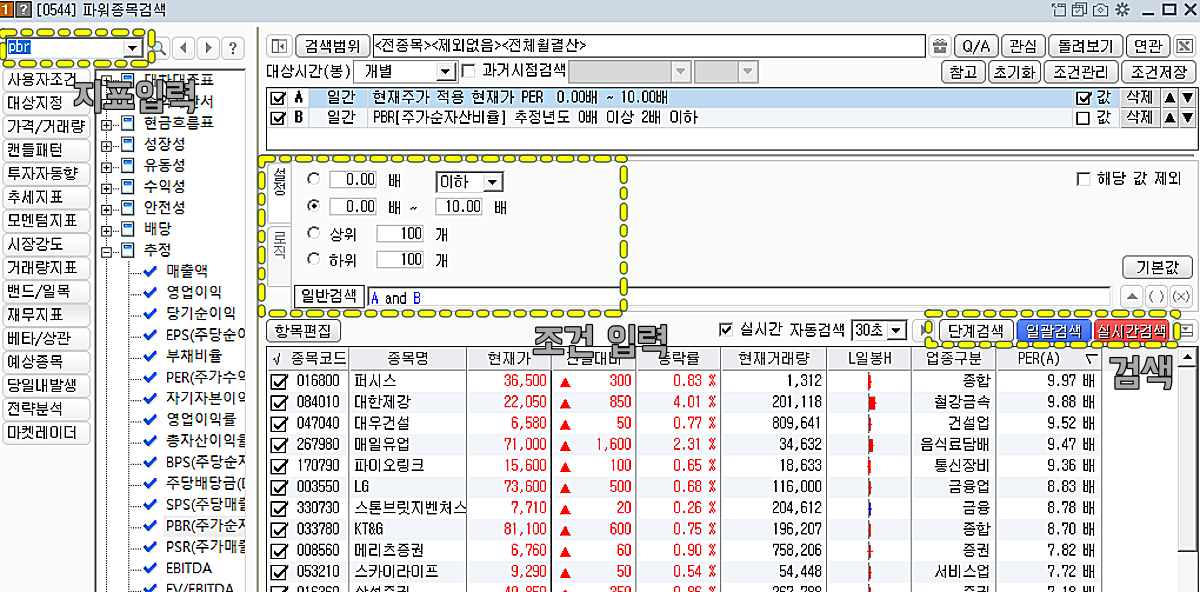
Task: Click the gift box icon near Q/A
Action: coord(939,46)
